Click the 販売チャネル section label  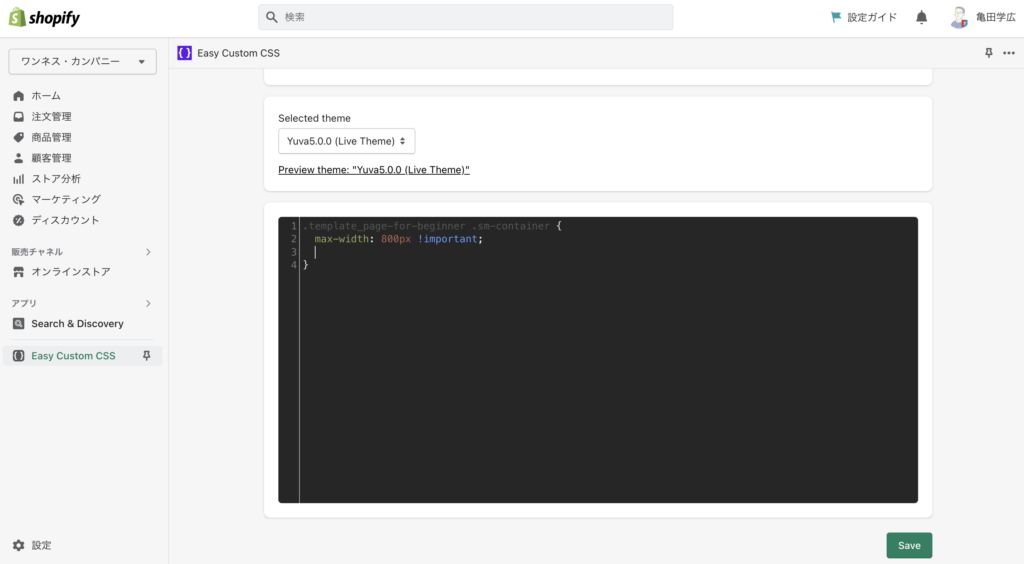(x=37, y=252)
